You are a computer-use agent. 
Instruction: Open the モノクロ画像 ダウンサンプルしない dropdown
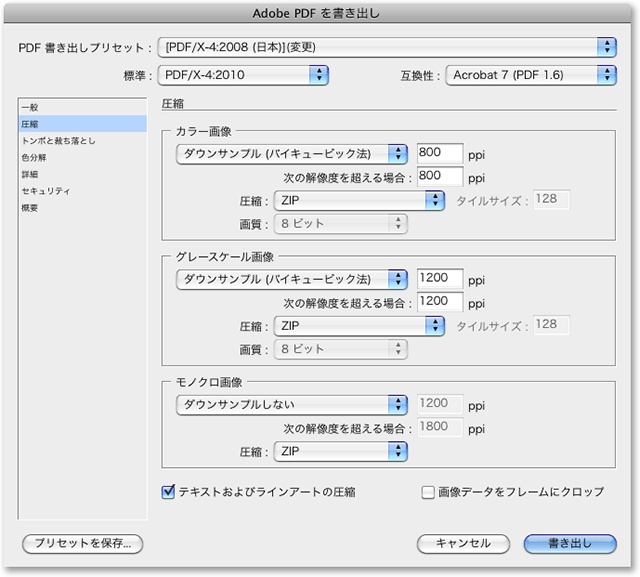pos(292,404)
